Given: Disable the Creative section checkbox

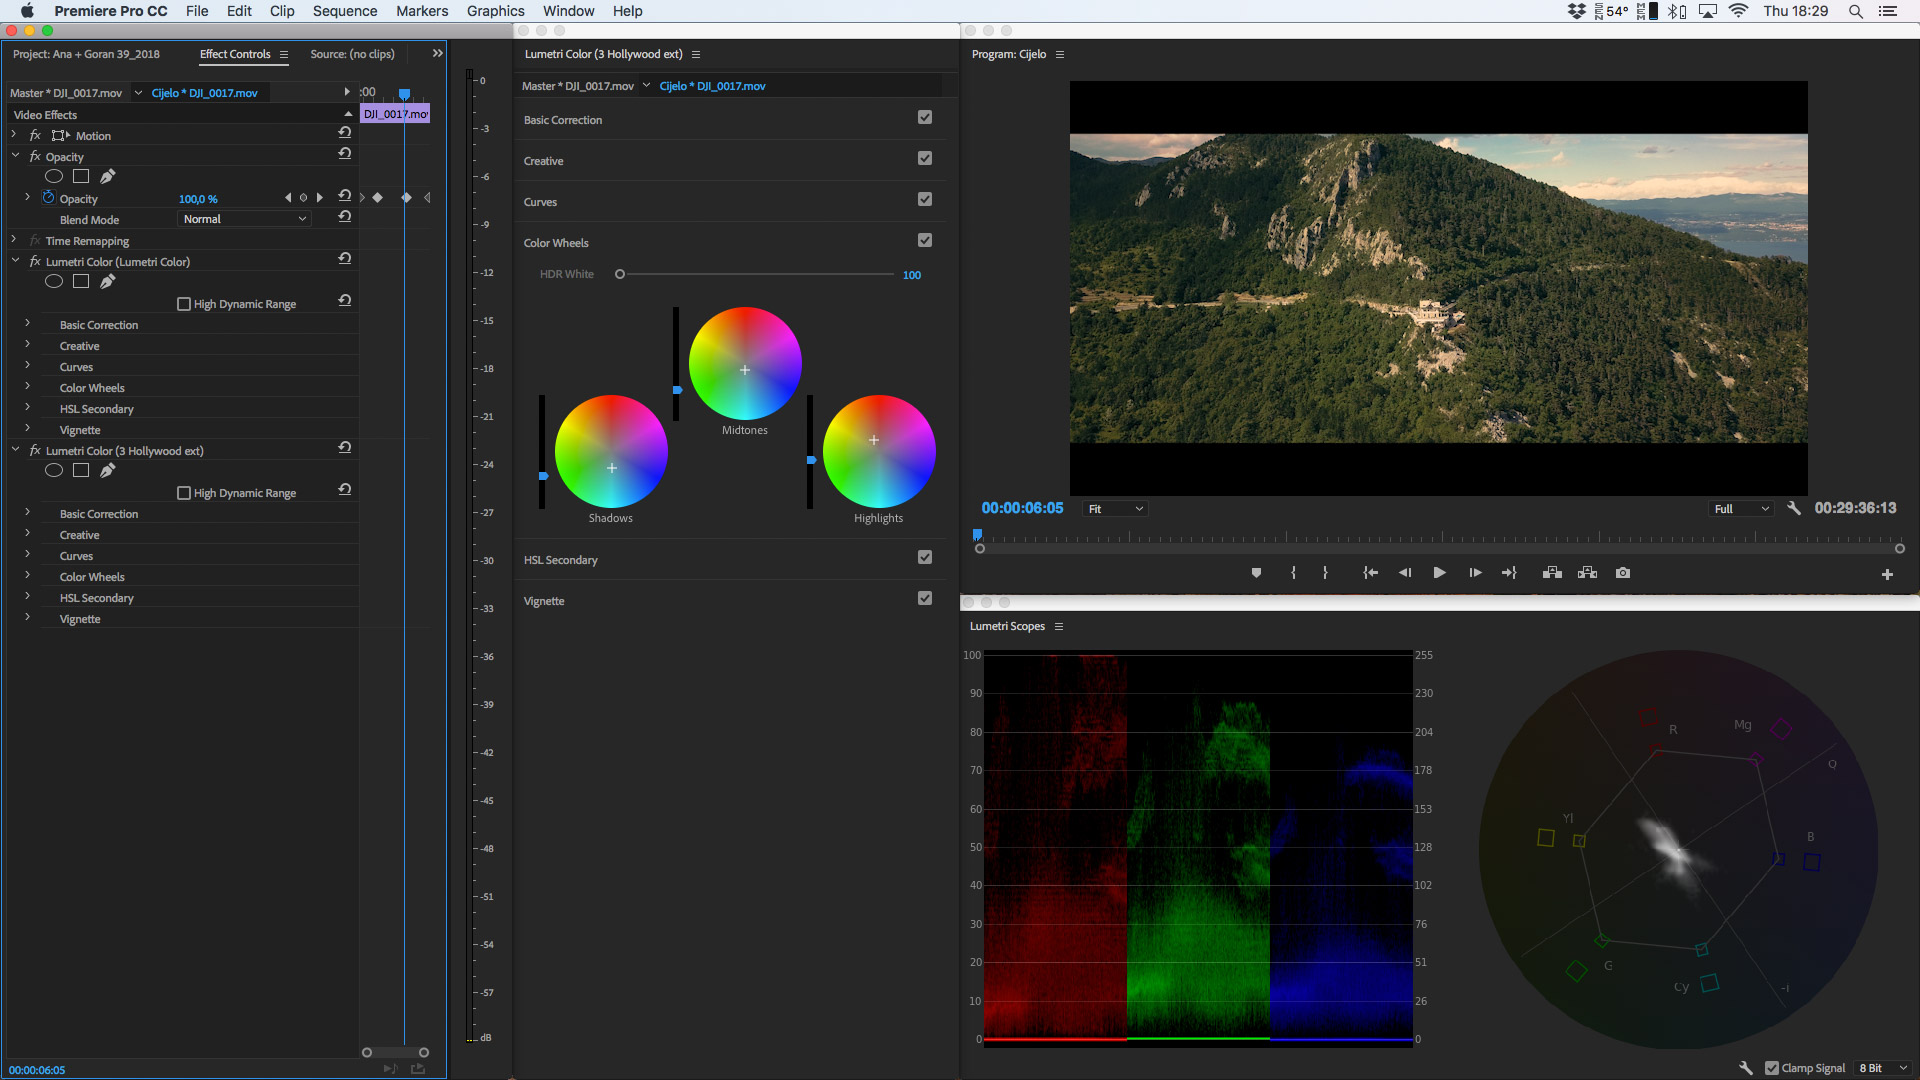Looking at the screenshot, I should (925, 158).
